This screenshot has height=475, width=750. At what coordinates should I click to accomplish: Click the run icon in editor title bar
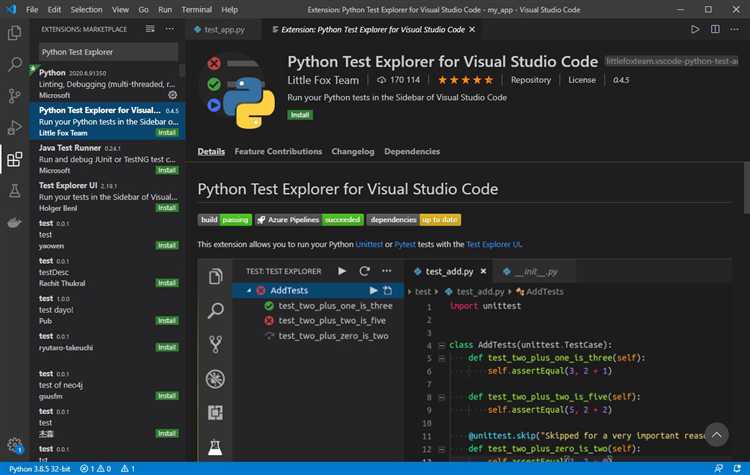pos(695,29)
